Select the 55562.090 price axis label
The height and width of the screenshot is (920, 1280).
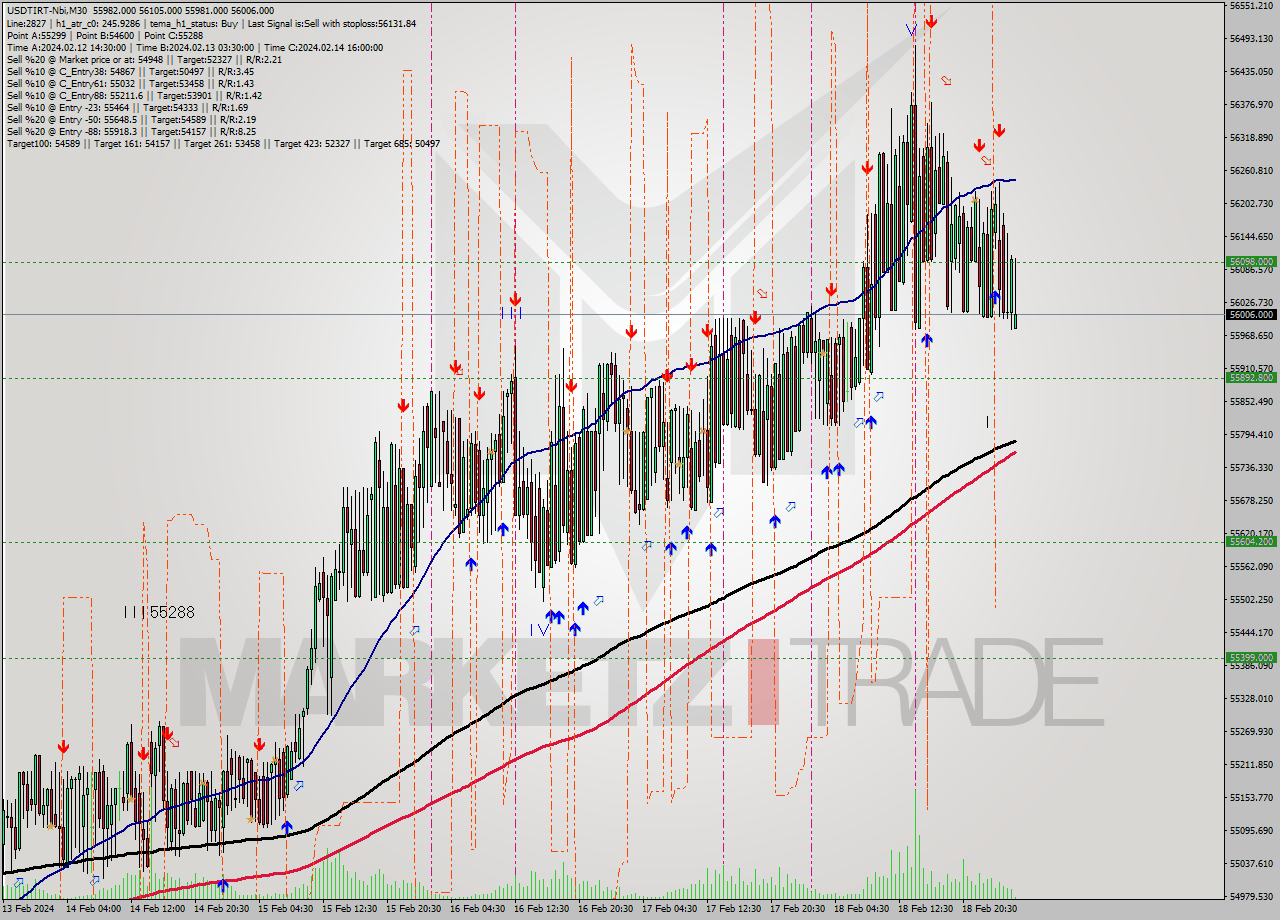(1251, 566)
